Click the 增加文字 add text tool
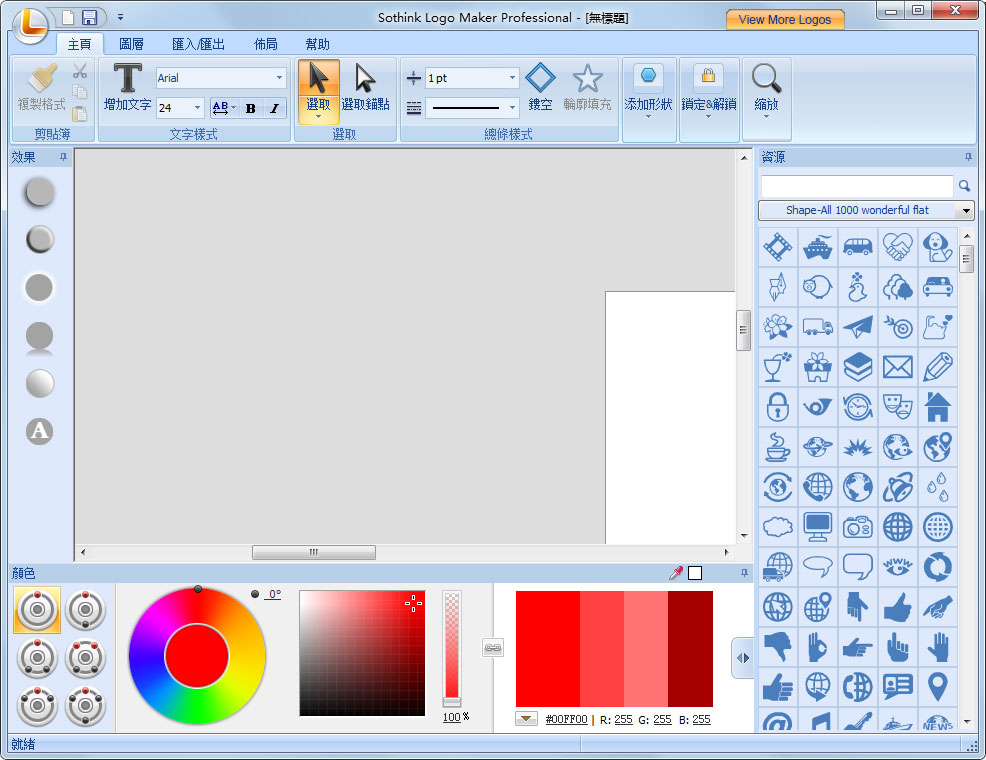This screenshot has width=986, height=760. 127,86
